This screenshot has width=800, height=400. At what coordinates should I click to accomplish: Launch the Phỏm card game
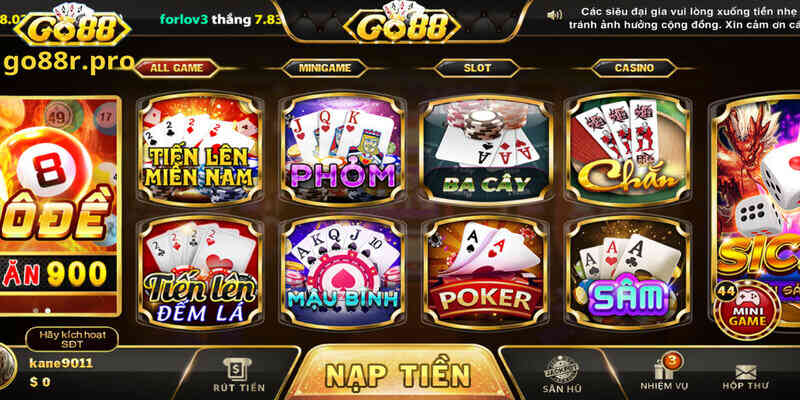coord(342,149)
